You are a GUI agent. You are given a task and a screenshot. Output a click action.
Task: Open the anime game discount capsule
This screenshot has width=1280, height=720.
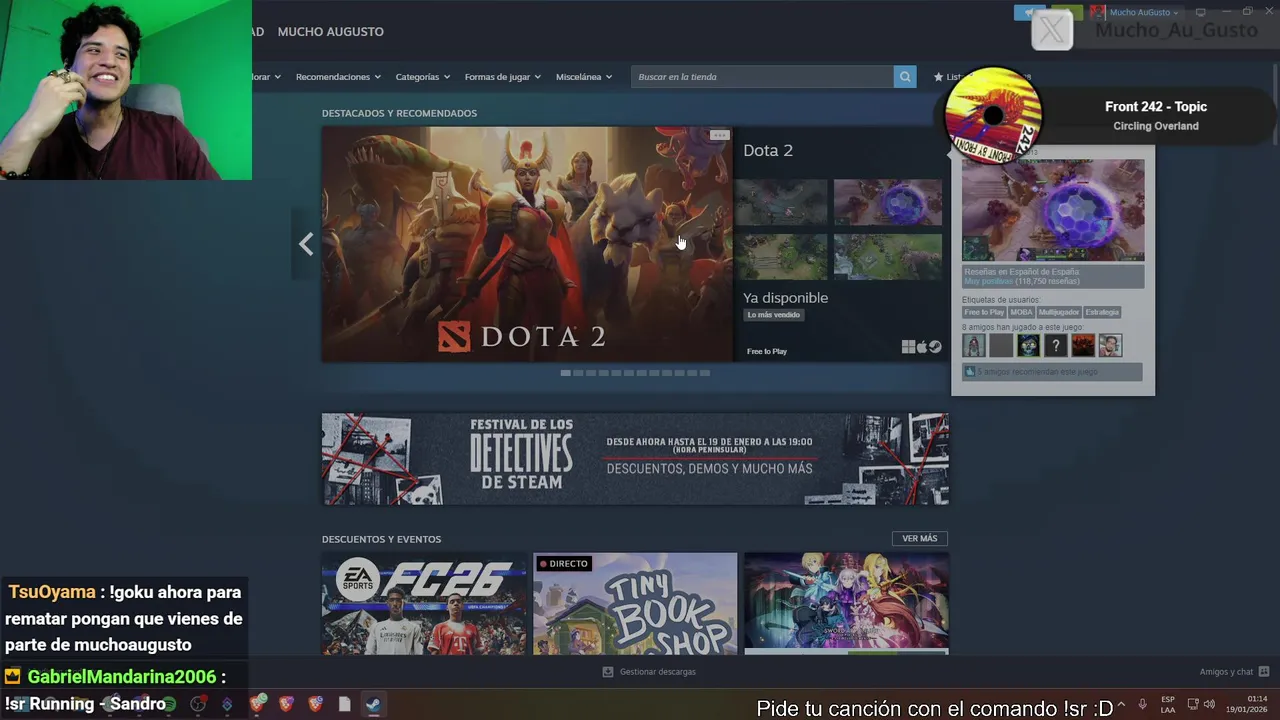click(846, 604)
